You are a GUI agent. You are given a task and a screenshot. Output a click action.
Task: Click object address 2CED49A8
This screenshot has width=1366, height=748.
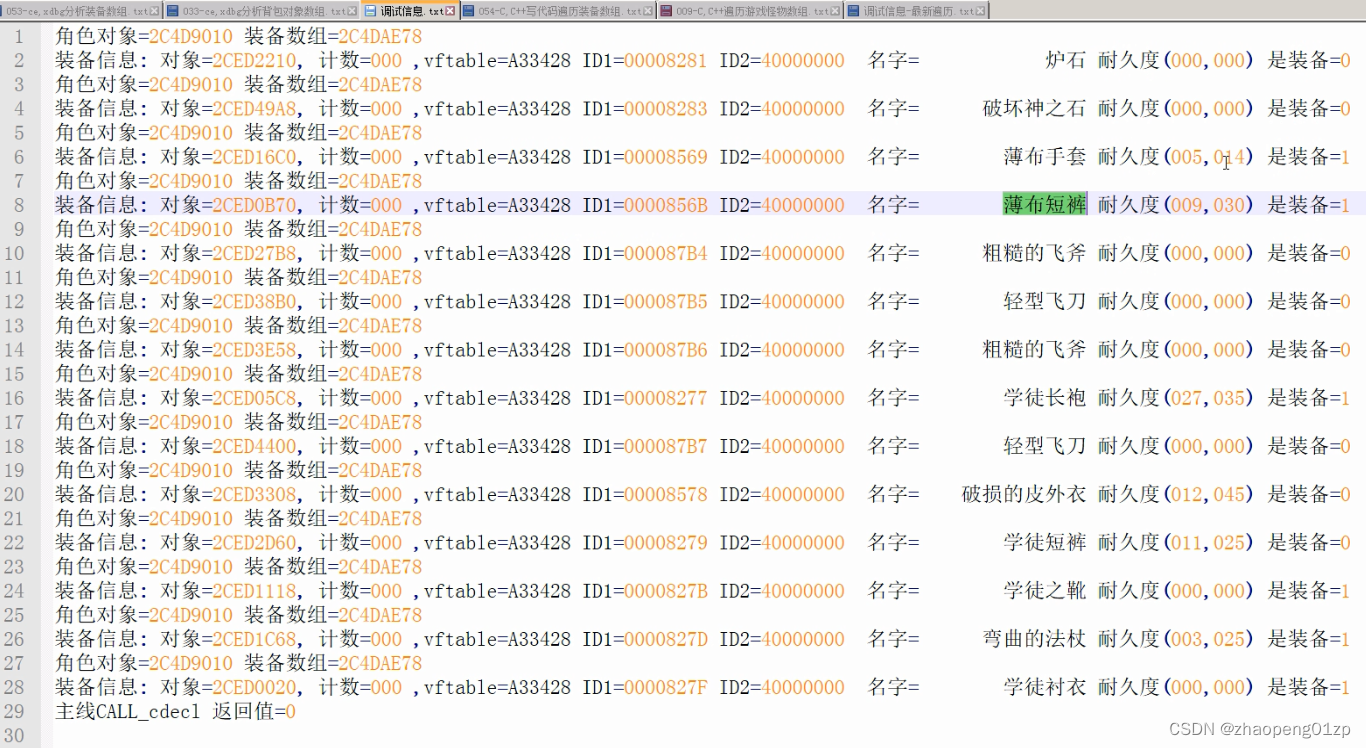[254, 108]
